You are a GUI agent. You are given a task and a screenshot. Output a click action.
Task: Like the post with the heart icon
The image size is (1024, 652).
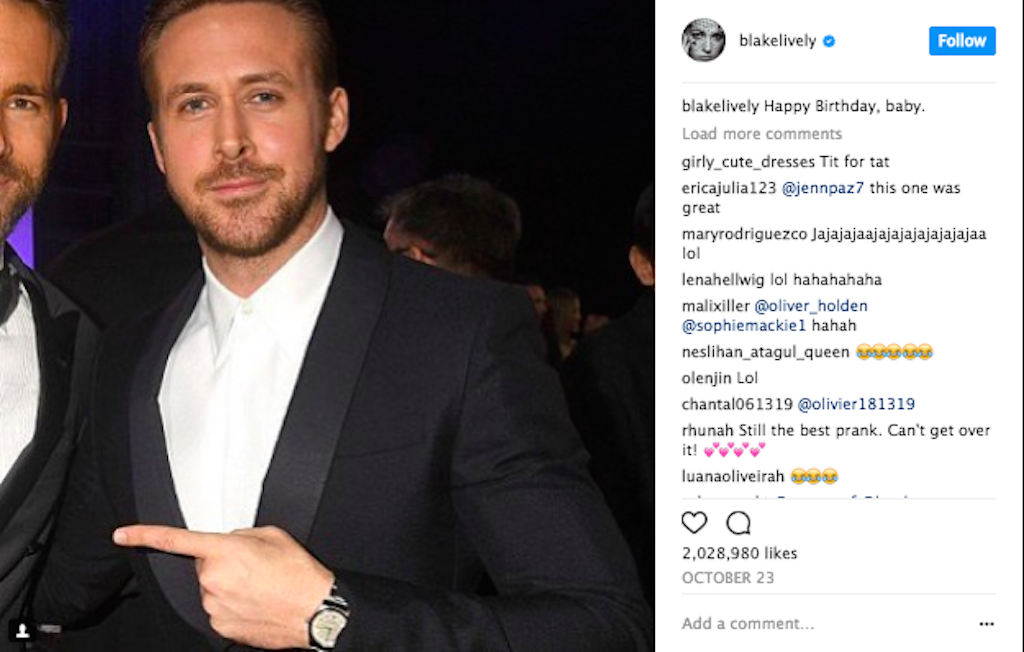pos(693,522)
